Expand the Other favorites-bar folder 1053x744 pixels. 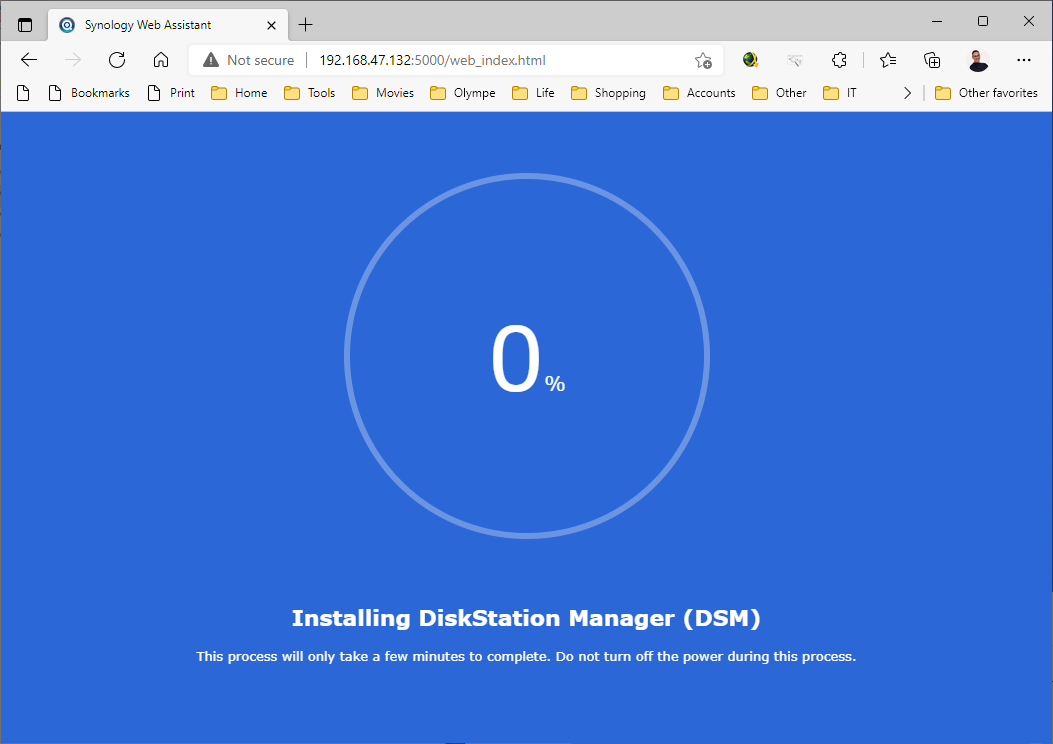780,93
